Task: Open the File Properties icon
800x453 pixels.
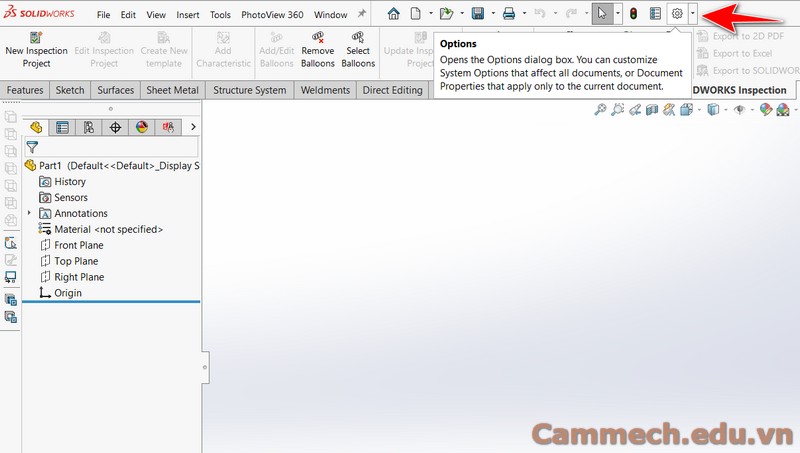Action: tap(656, 14)
